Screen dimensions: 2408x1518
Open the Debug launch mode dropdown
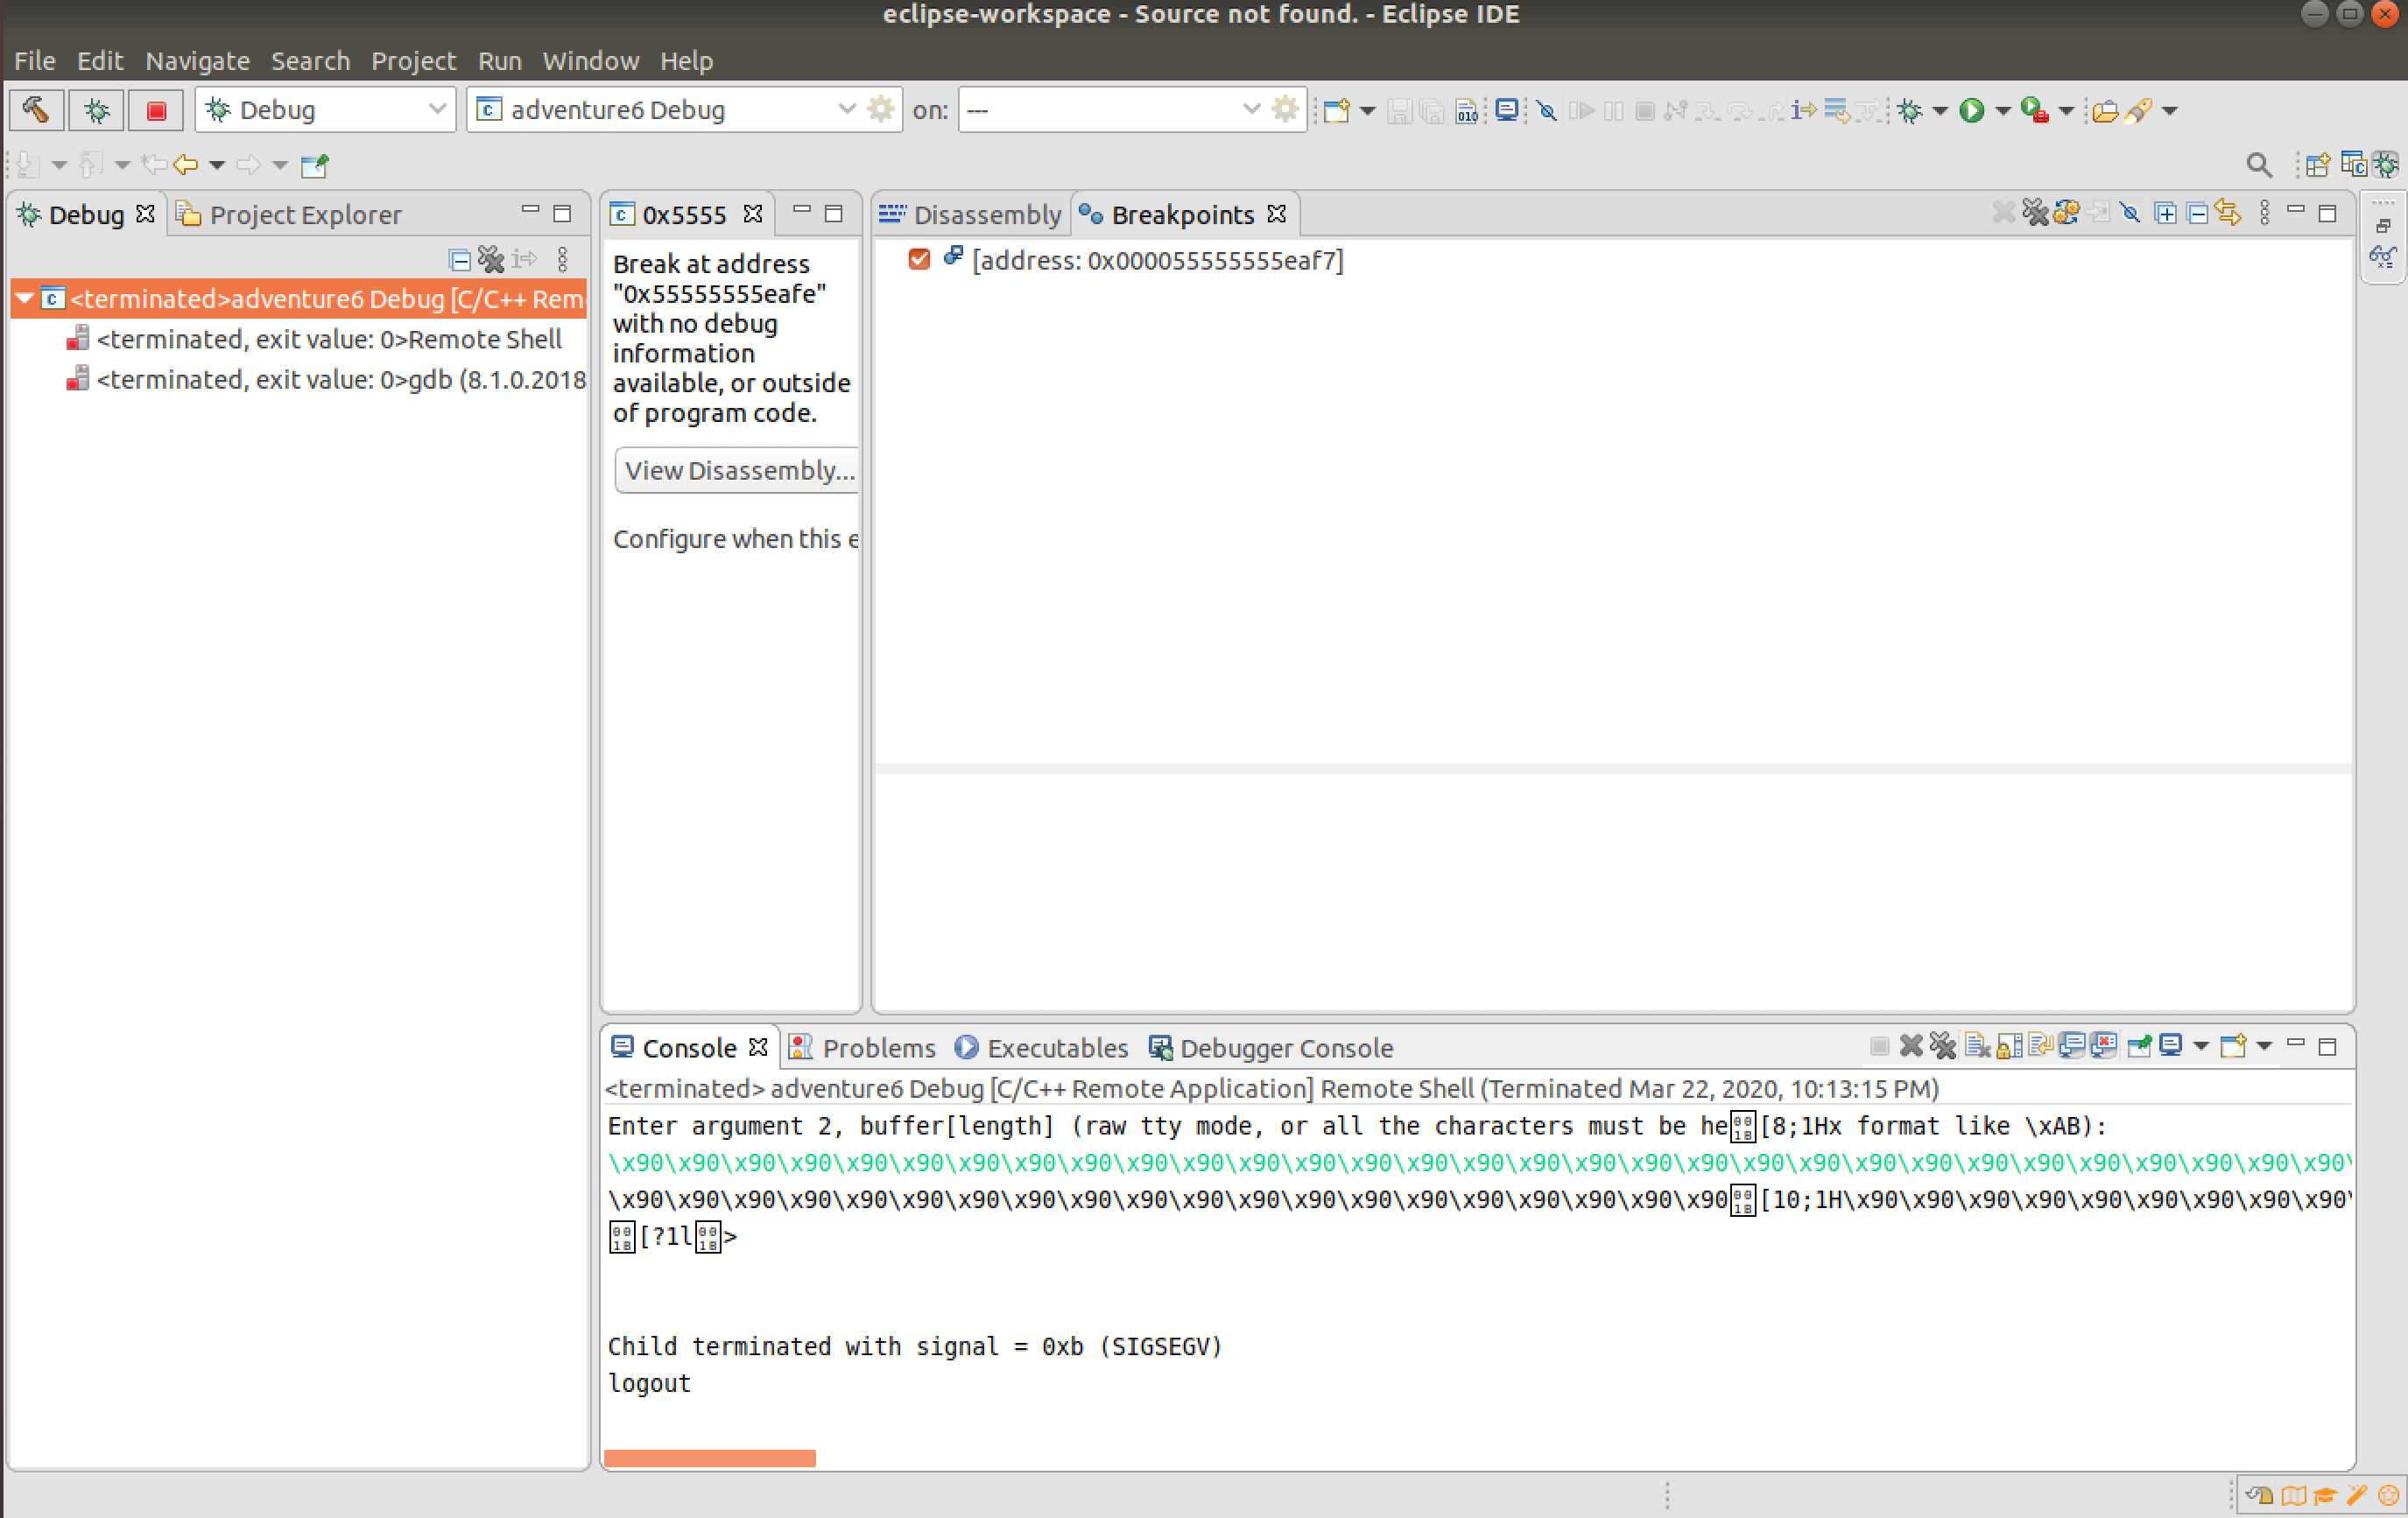[436, 110]
